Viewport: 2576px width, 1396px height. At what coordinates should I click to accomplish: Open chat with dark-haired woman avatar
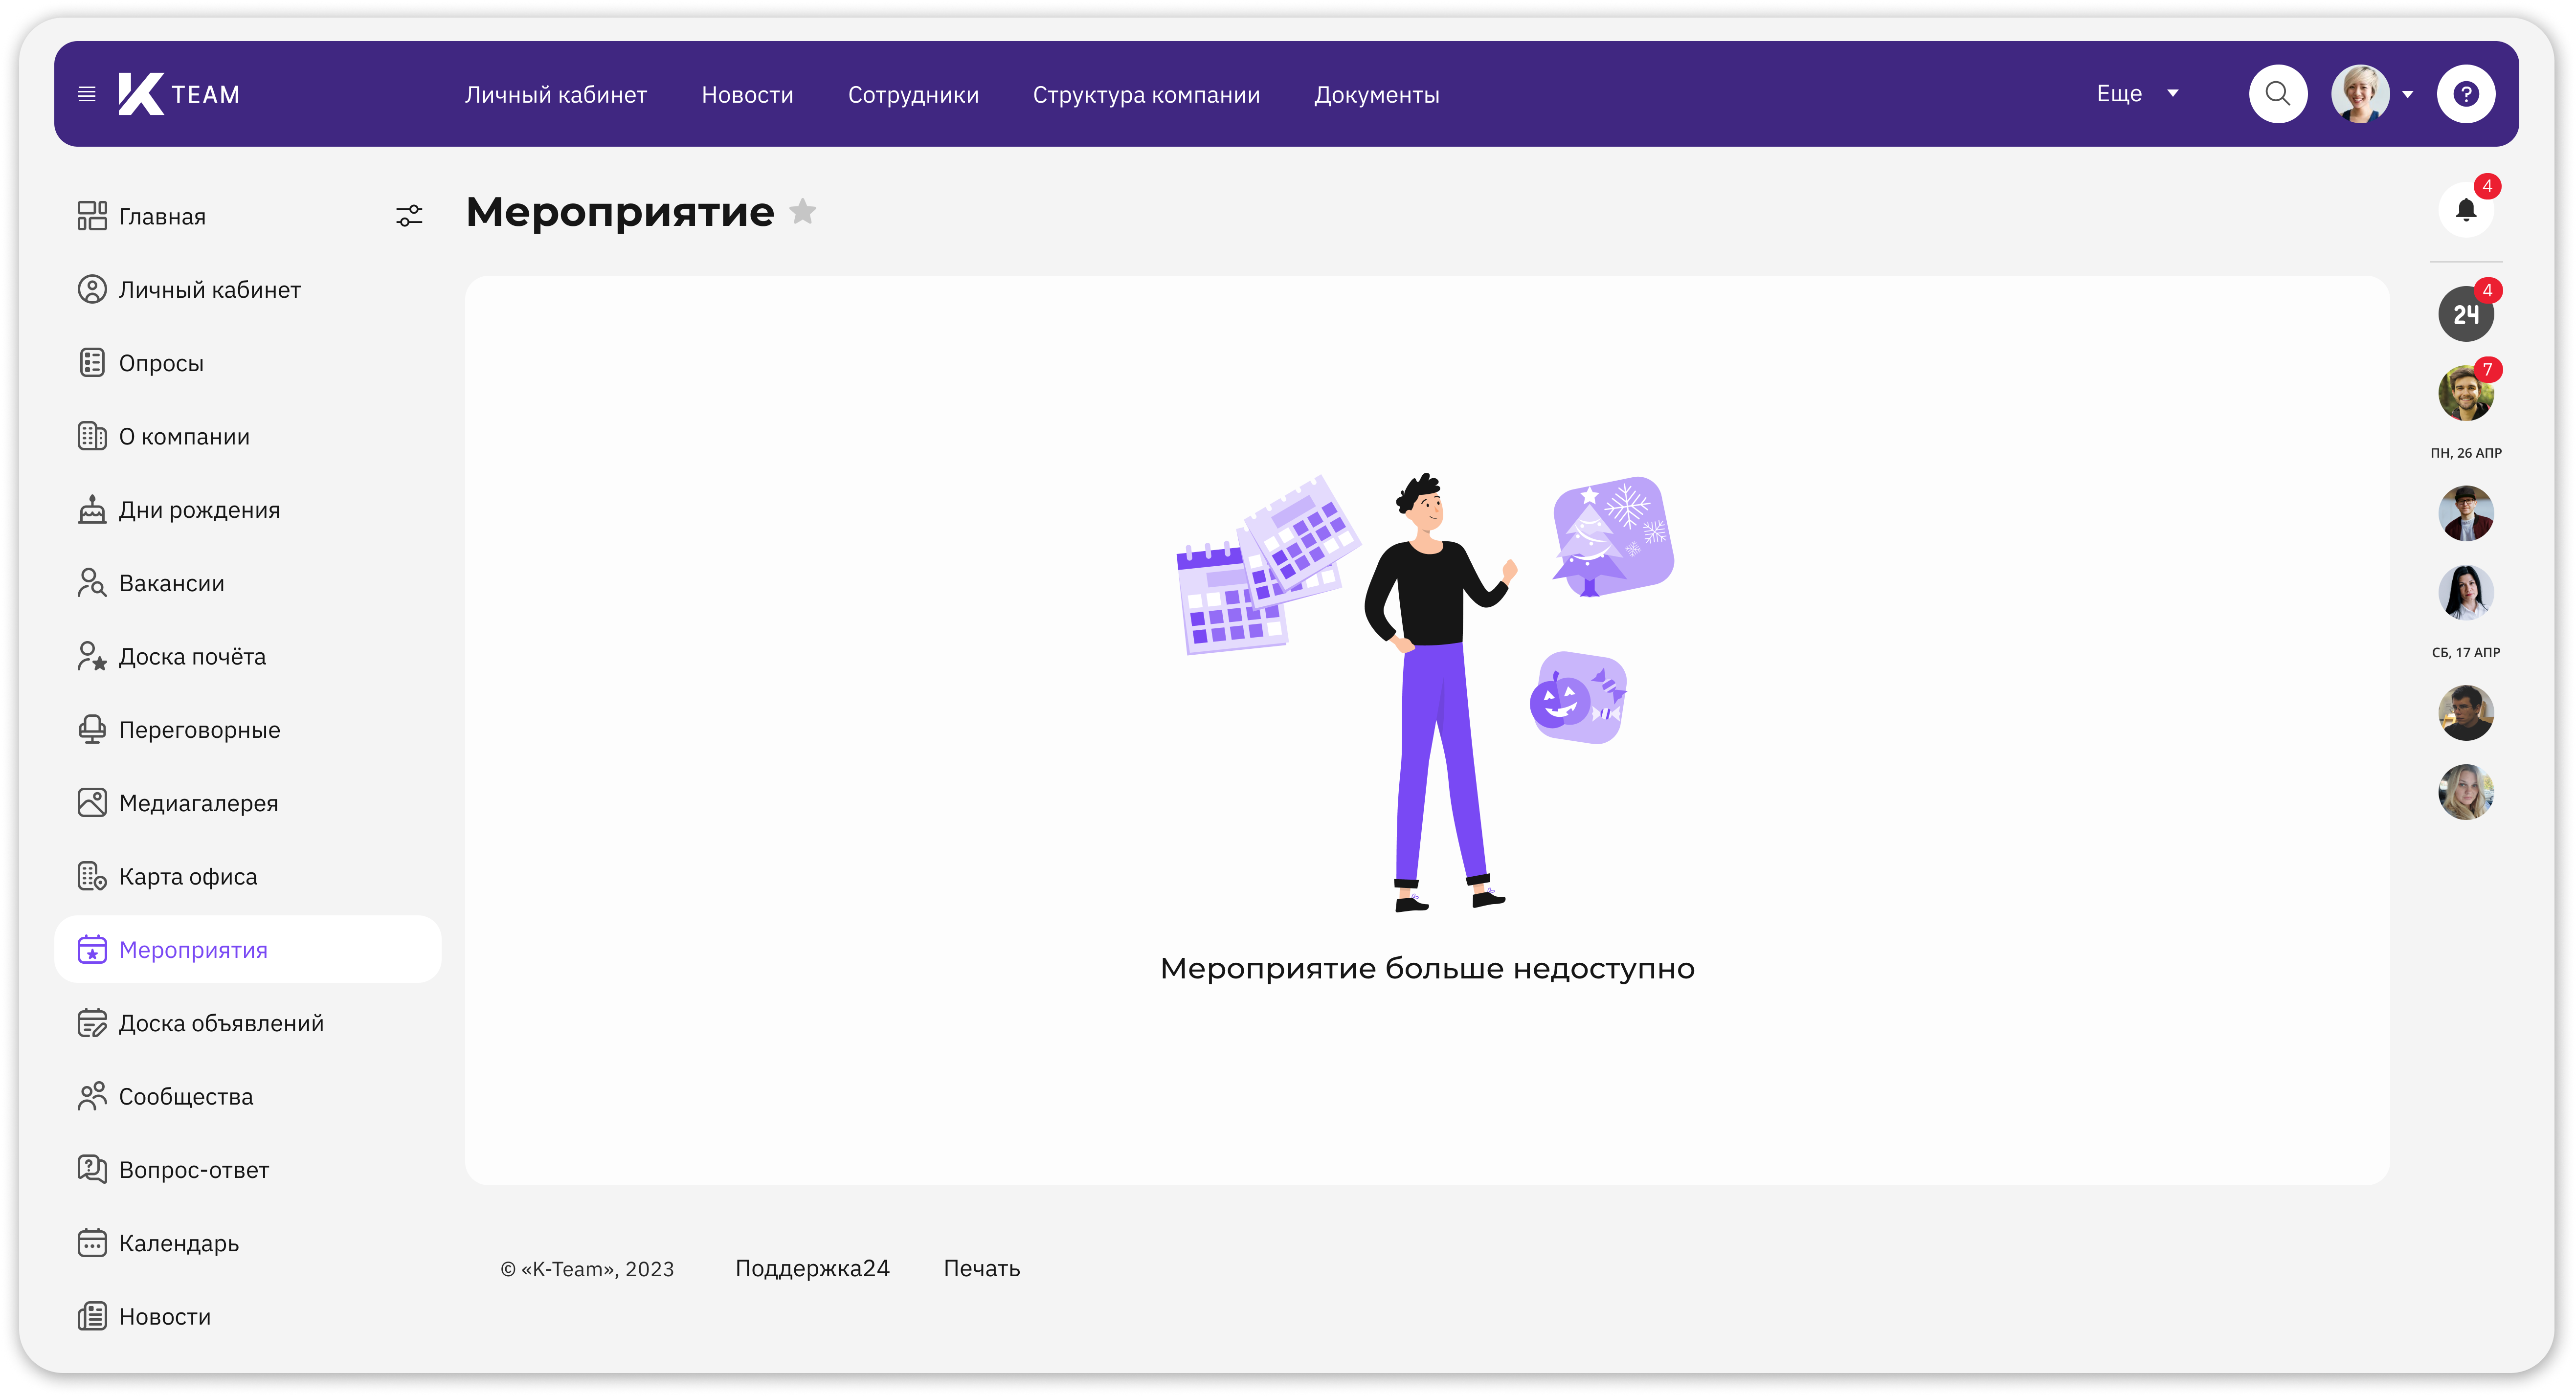click(x=2465, y=592)
